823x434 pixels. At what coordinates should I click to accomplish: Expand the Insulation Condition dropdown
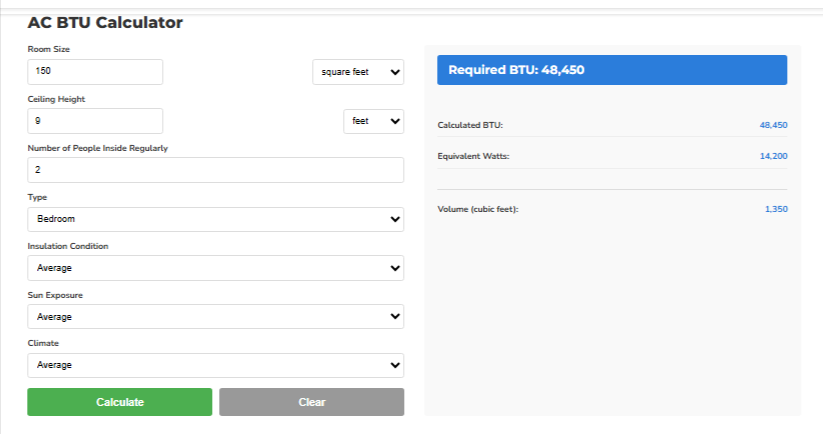click(215, 268)
